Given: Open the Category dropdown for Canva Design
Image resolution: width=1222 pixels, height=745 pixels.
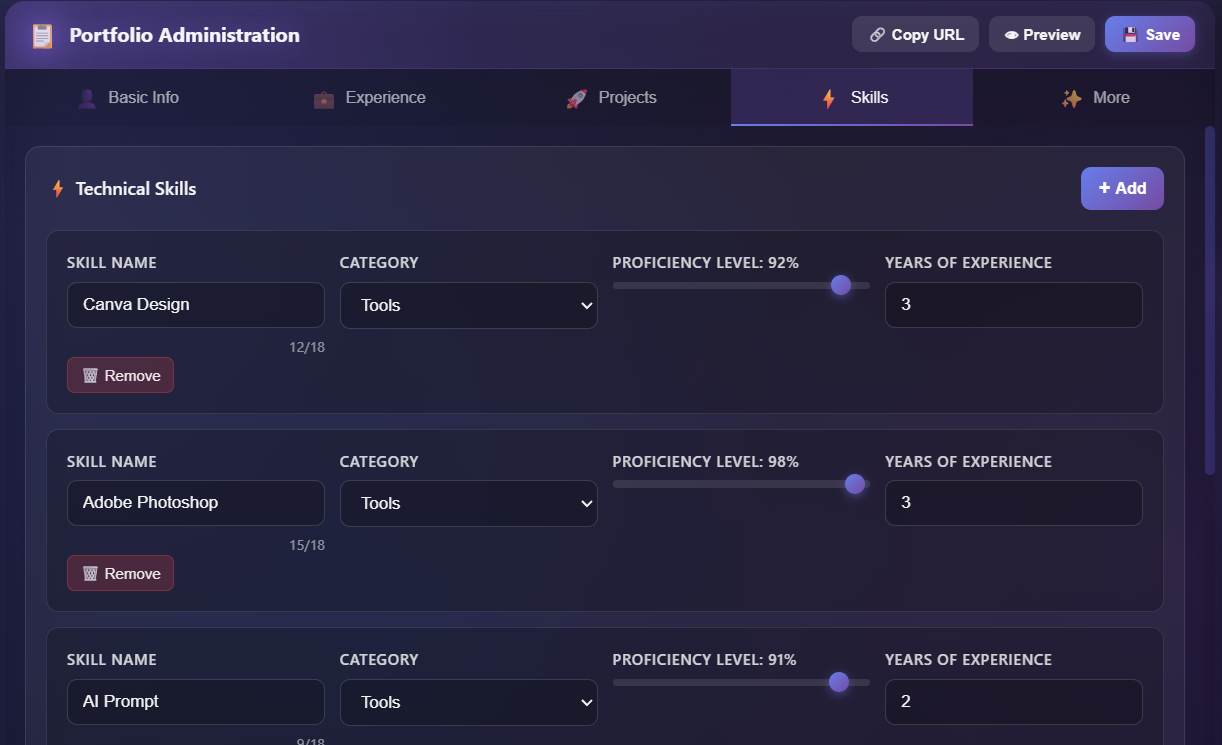Looking at the screenshot, I should [x=468, y=305].
